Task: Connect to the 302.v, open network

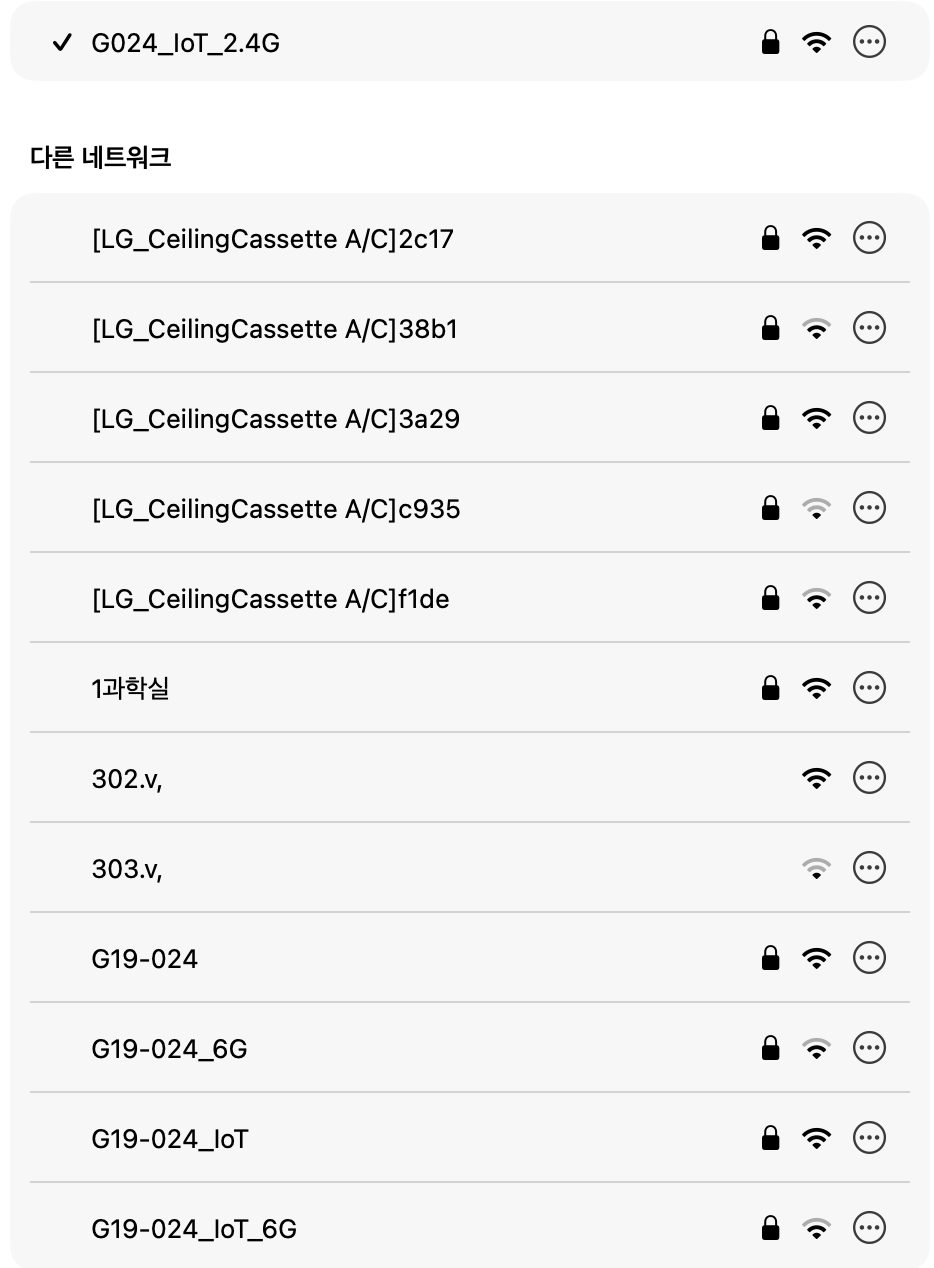Action: (127, 778)
